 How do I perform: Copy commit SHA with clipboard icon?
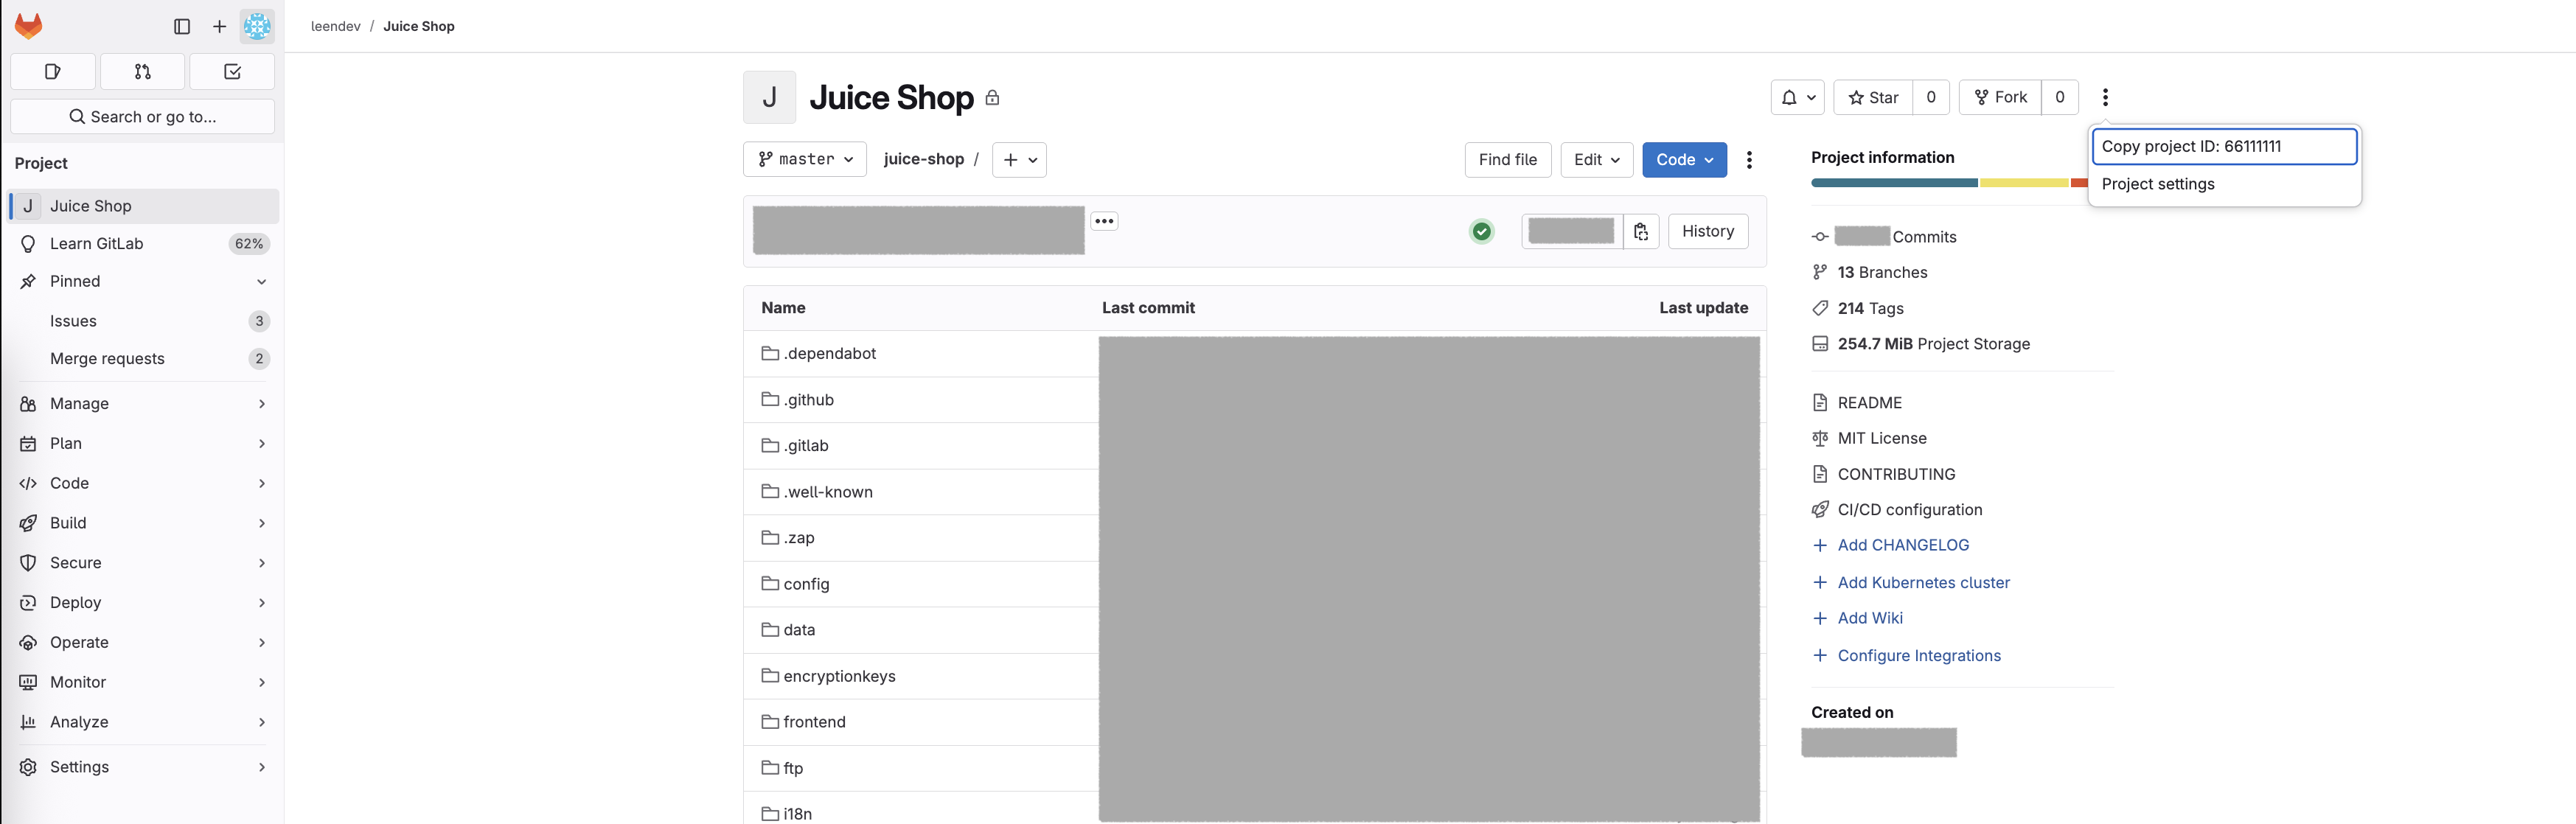click(1640, 231)
